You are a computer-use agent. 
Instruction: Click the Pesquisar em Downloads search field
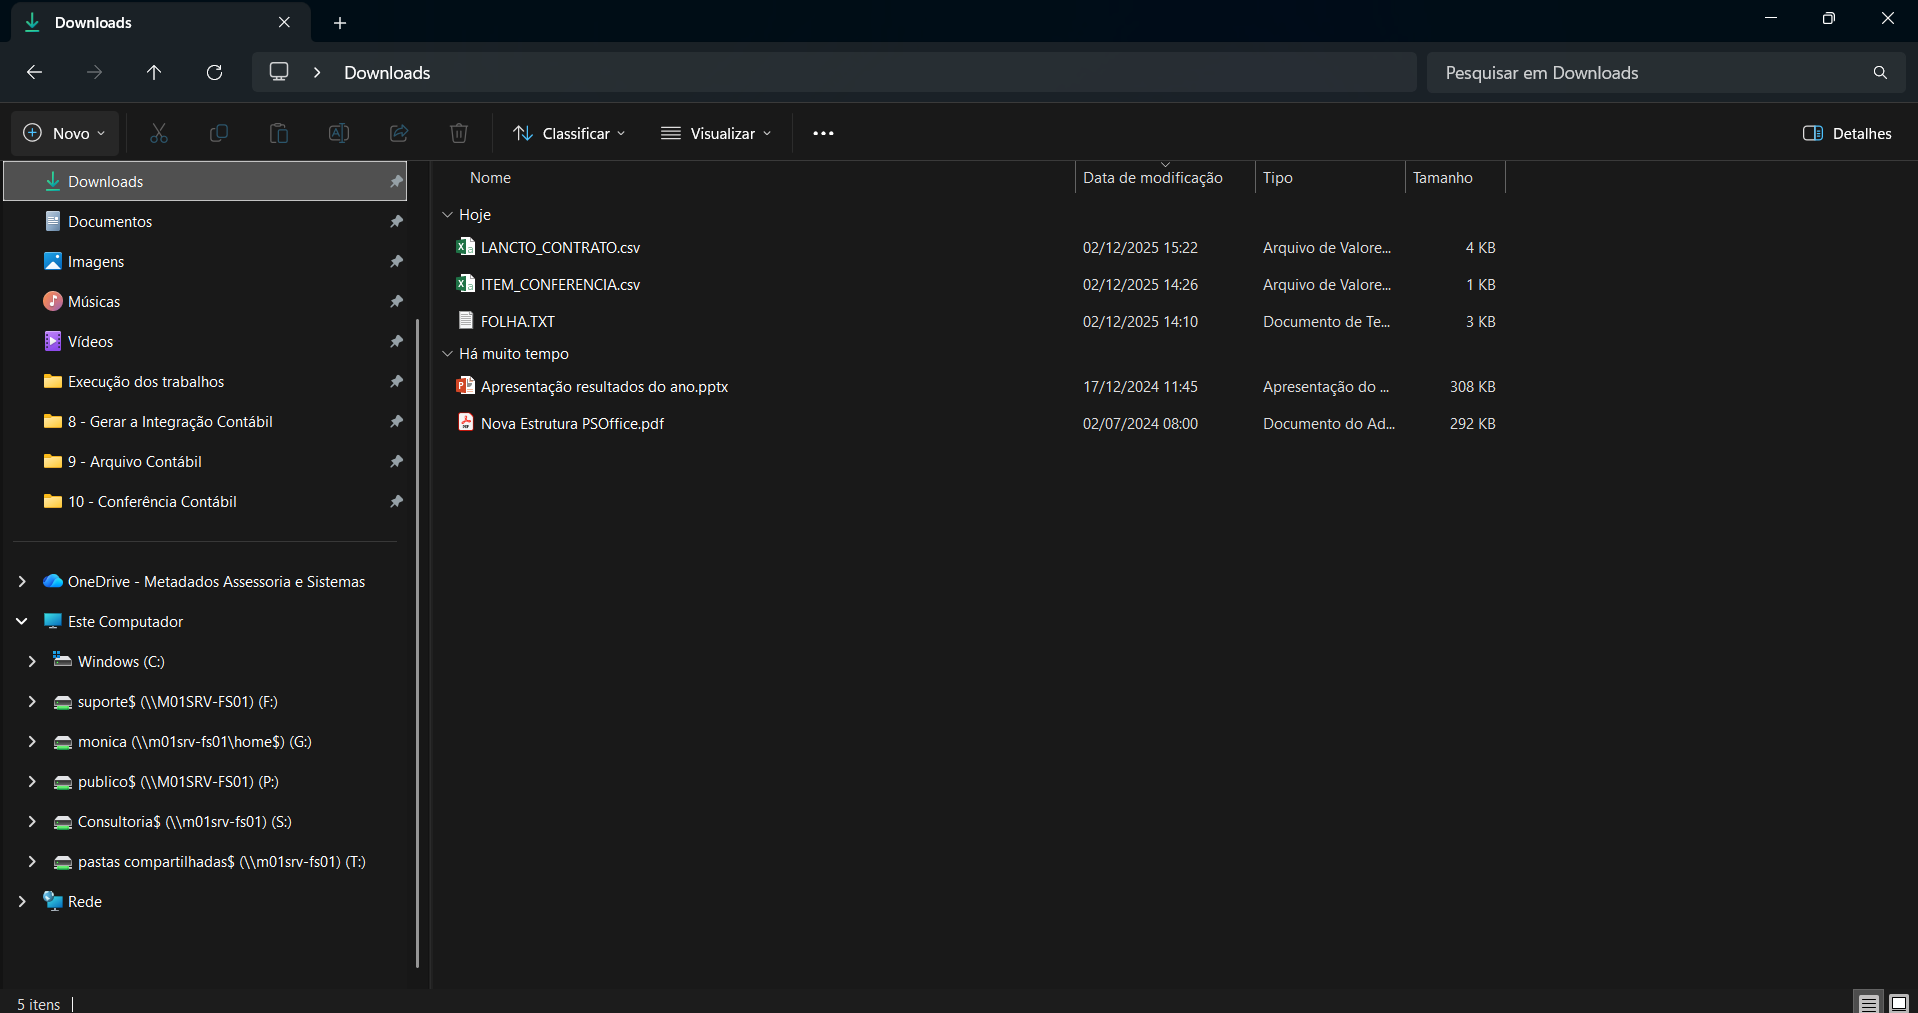[1650, 73]
